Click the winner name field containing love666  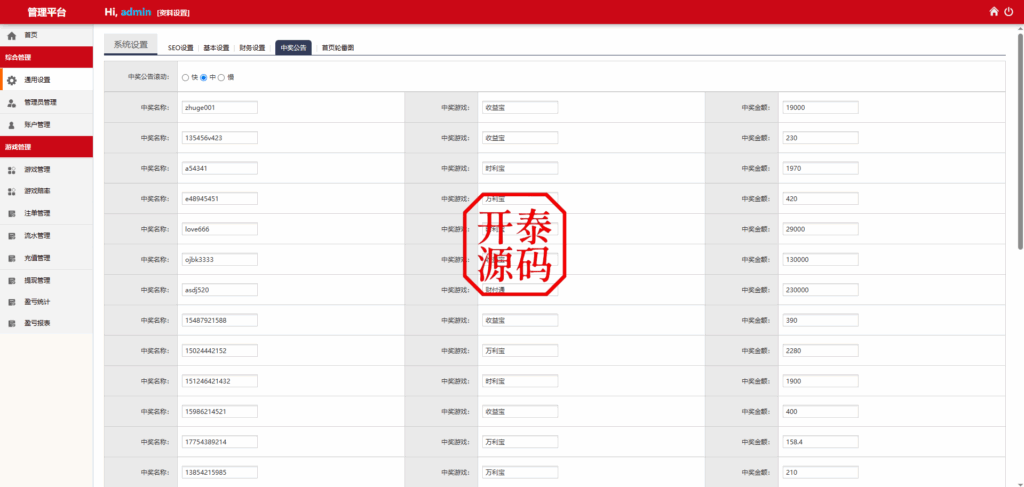pos(219,229)
